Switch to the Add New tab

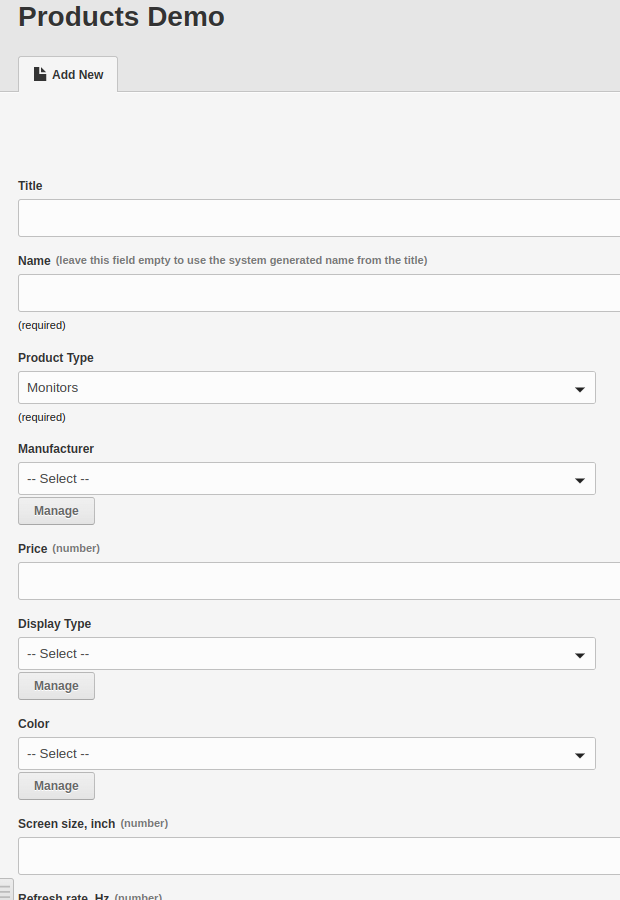[x=68, y=75]
